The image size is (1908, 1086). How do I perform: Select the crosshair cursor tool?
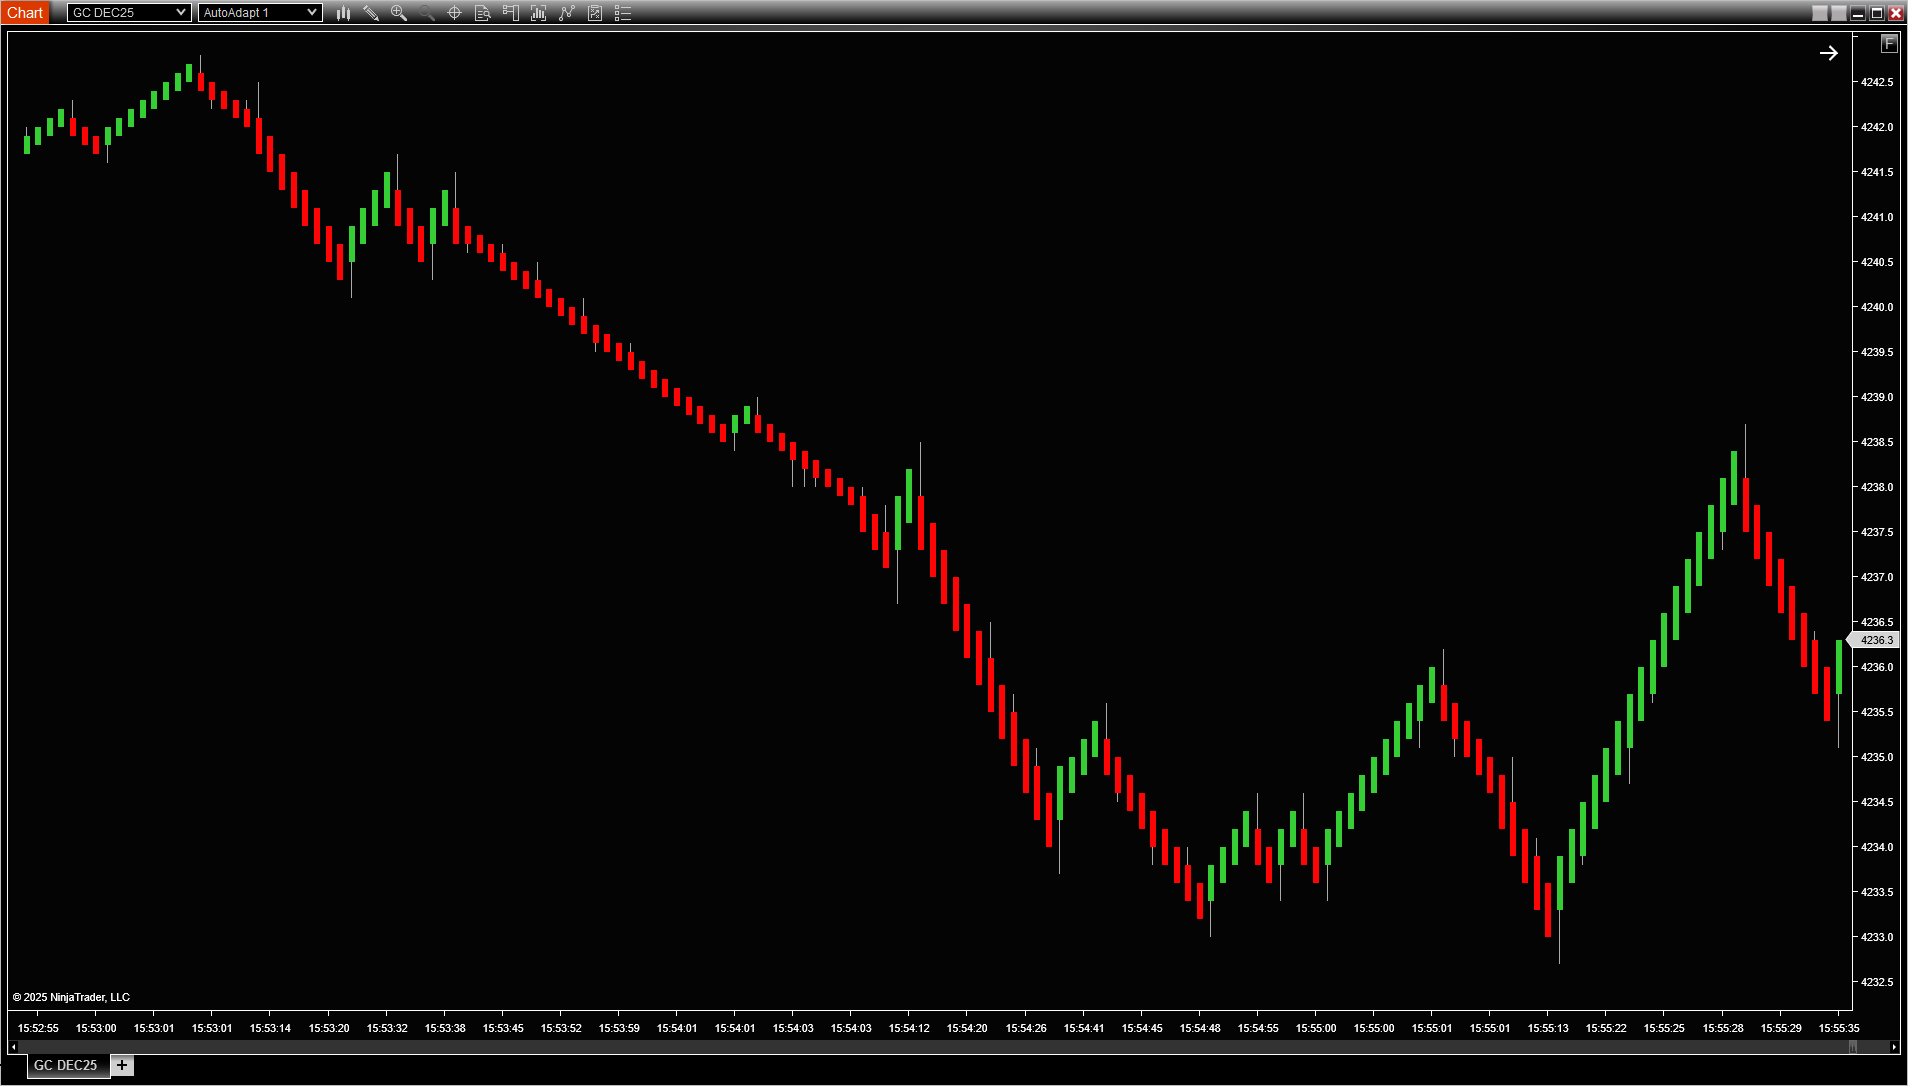(454, 13)
